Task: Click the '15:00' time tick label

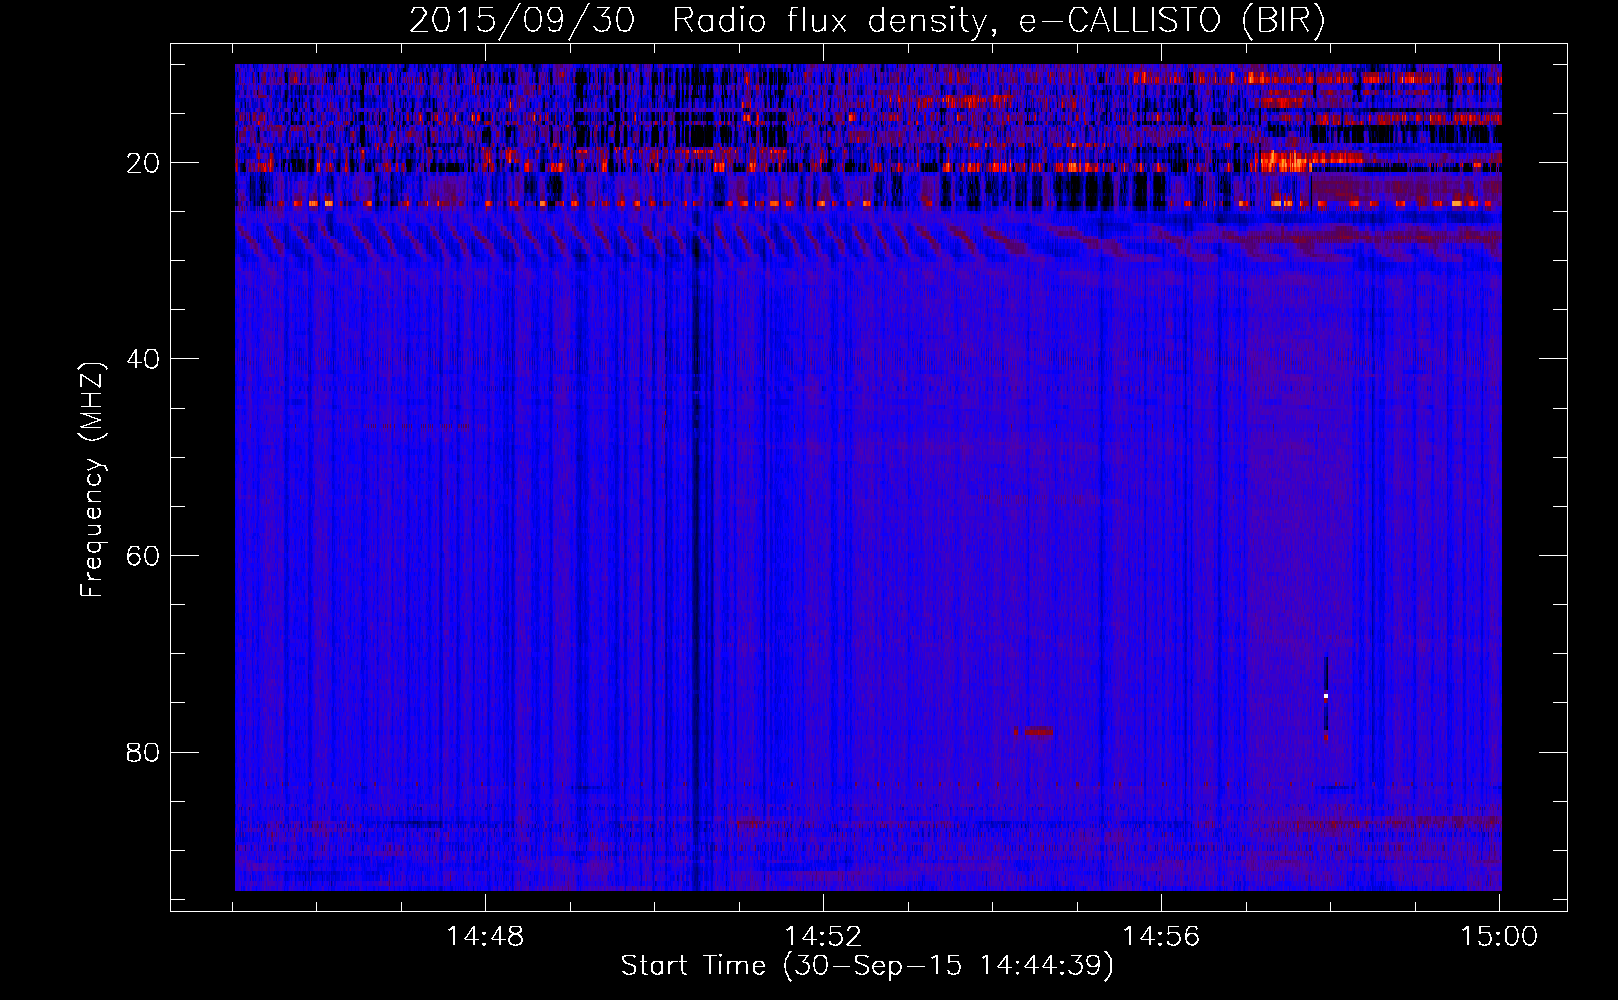Action: coord(1499,937)
